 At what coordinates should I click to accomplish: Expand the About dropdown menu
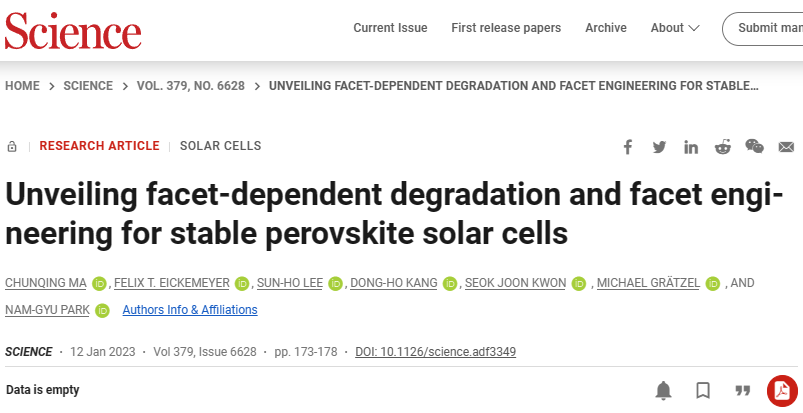675,28
